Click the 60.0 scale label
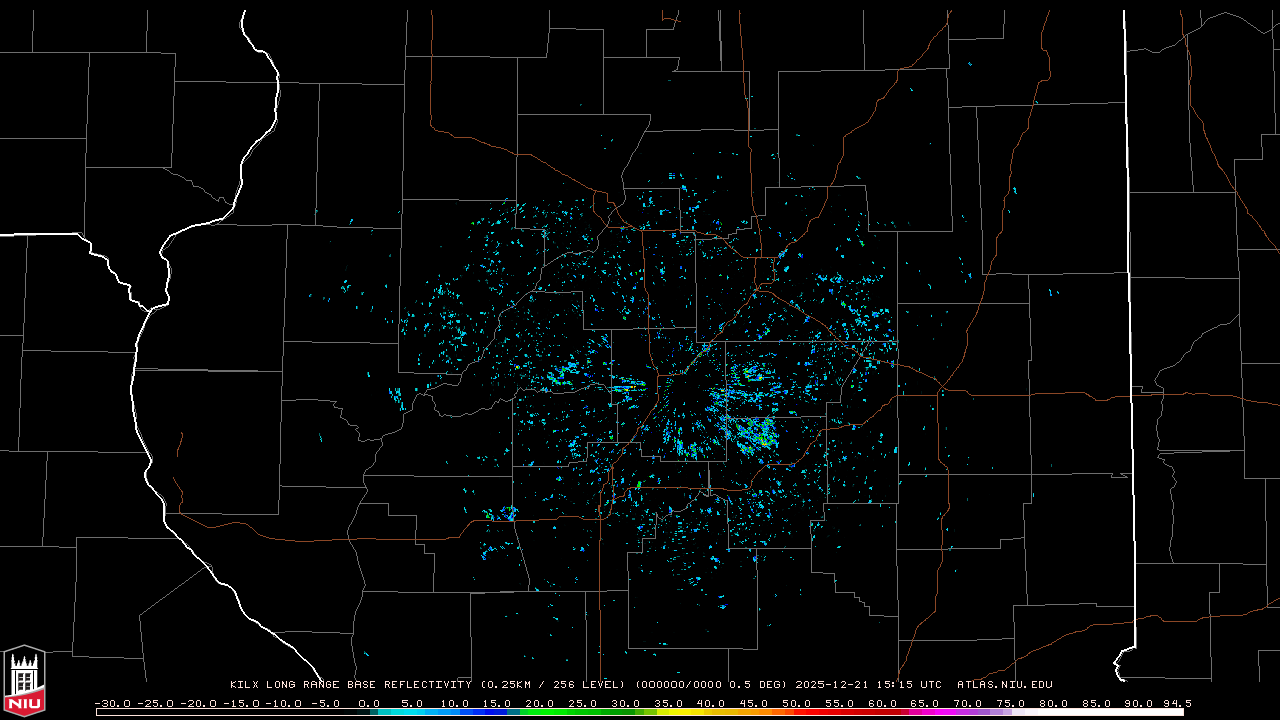This screenshot has width=1280, height=720. tap(882, 703)
